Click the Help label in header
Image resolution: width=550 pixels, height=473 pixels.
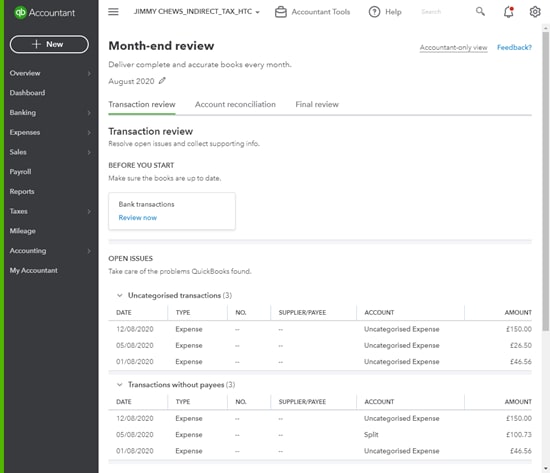pyautogui.click(x=393, y=12)
